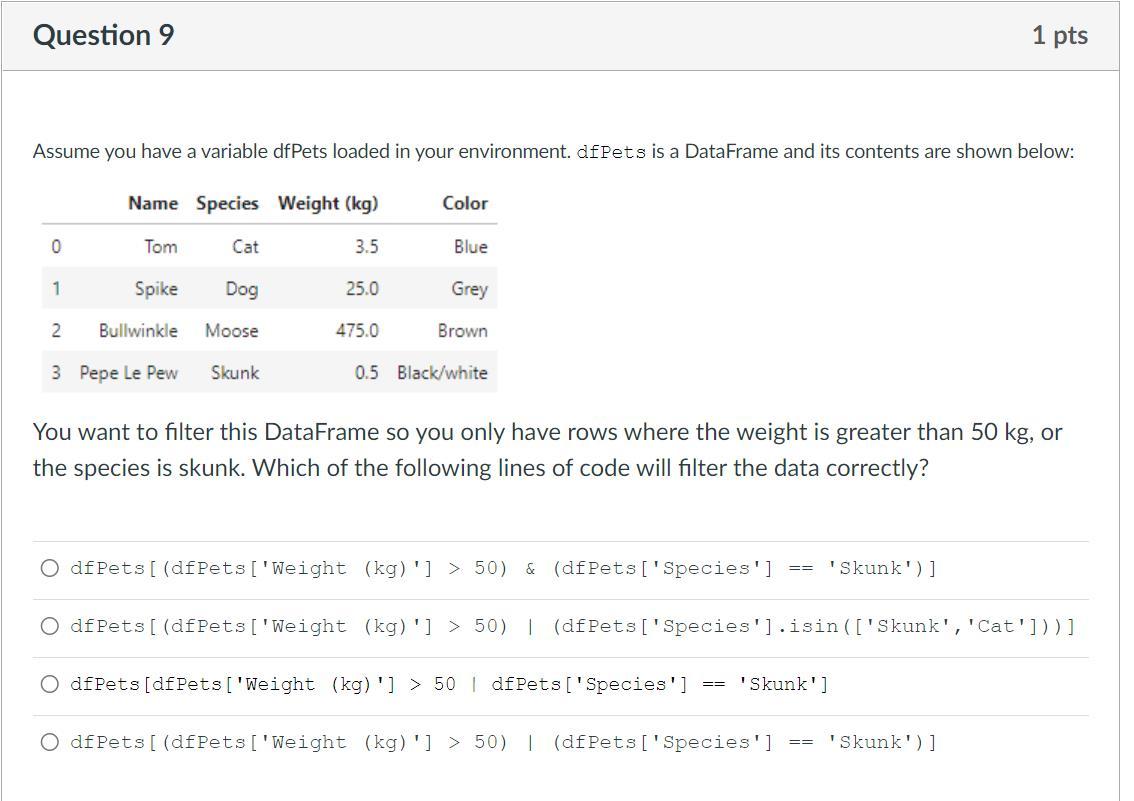Image resolution: width=1134 pixels, height=801 pixels.
Task: Click the Bullwinkle table cell
Action: (x=138, y=330)
